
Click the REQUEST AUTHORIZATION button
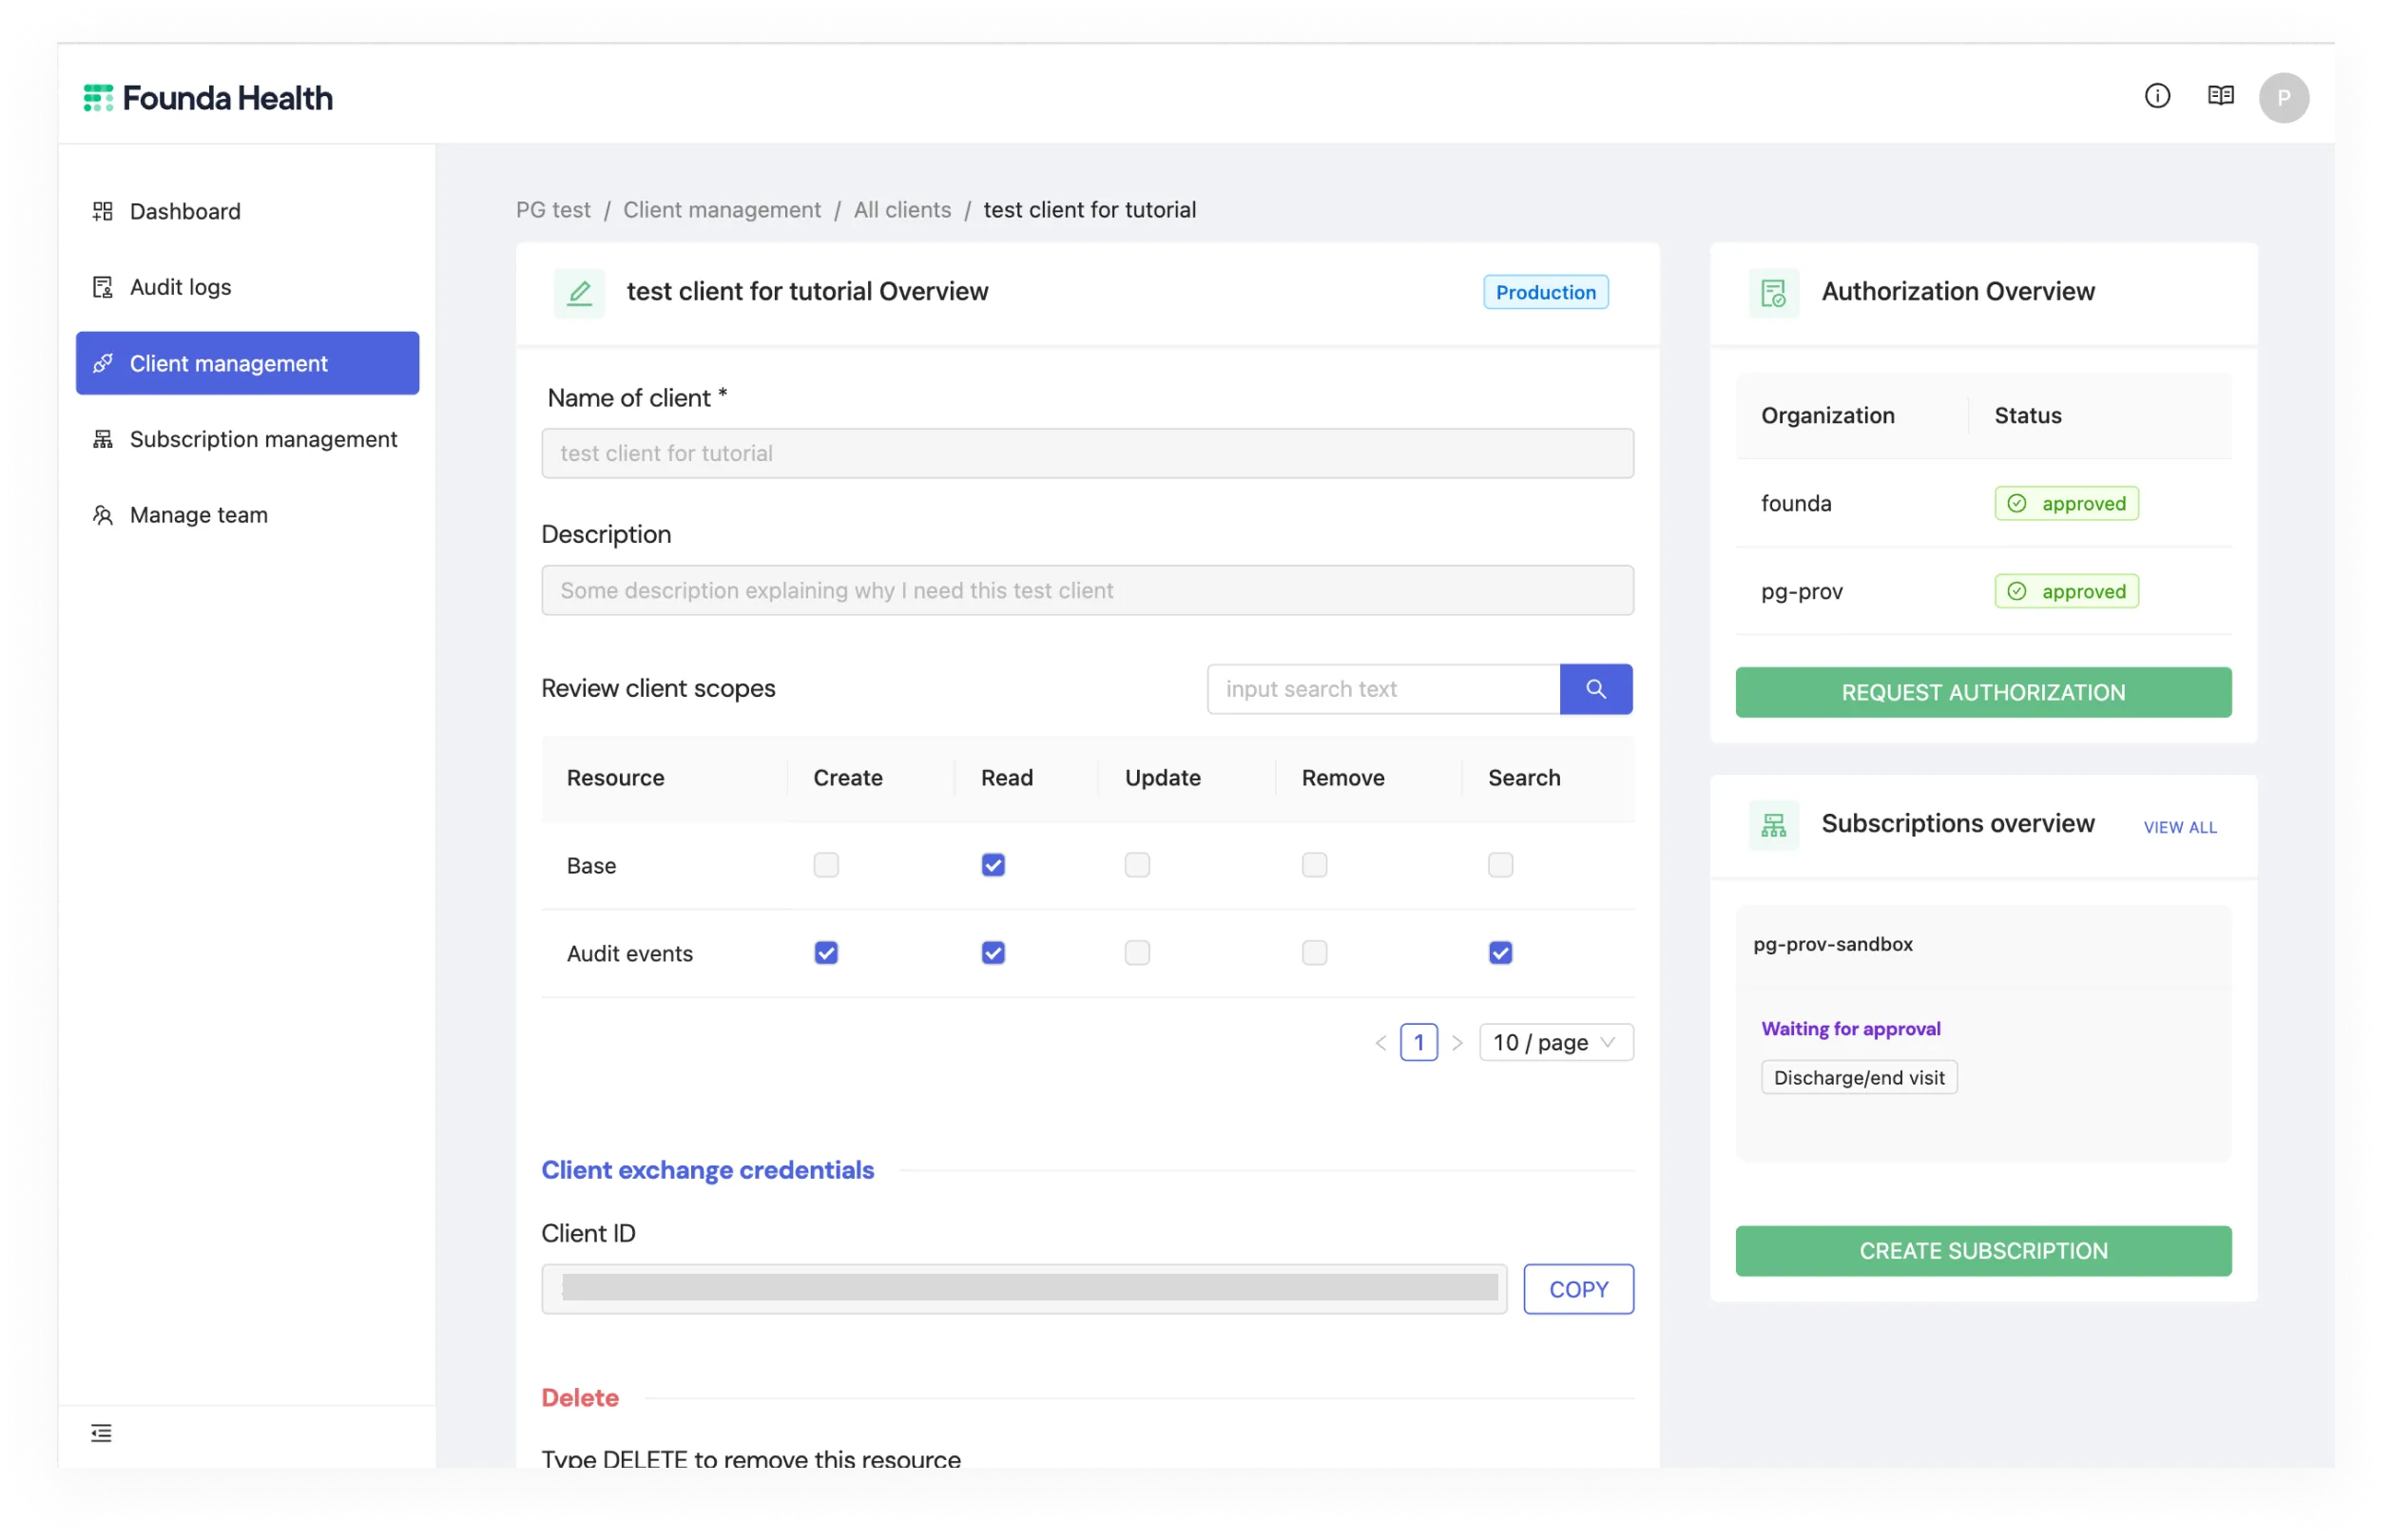(x=1983, y=692)
